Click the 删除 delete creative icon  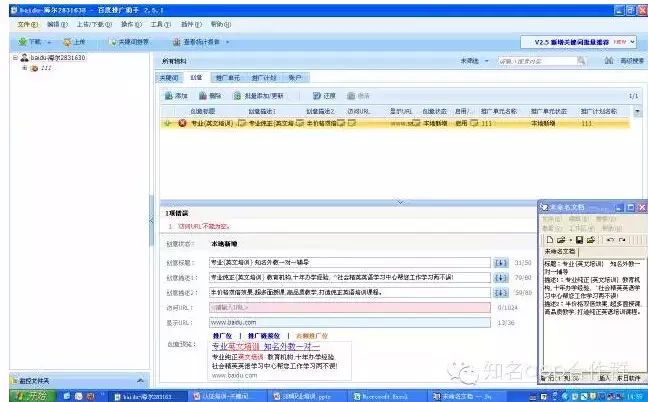[x=203, y=96]
